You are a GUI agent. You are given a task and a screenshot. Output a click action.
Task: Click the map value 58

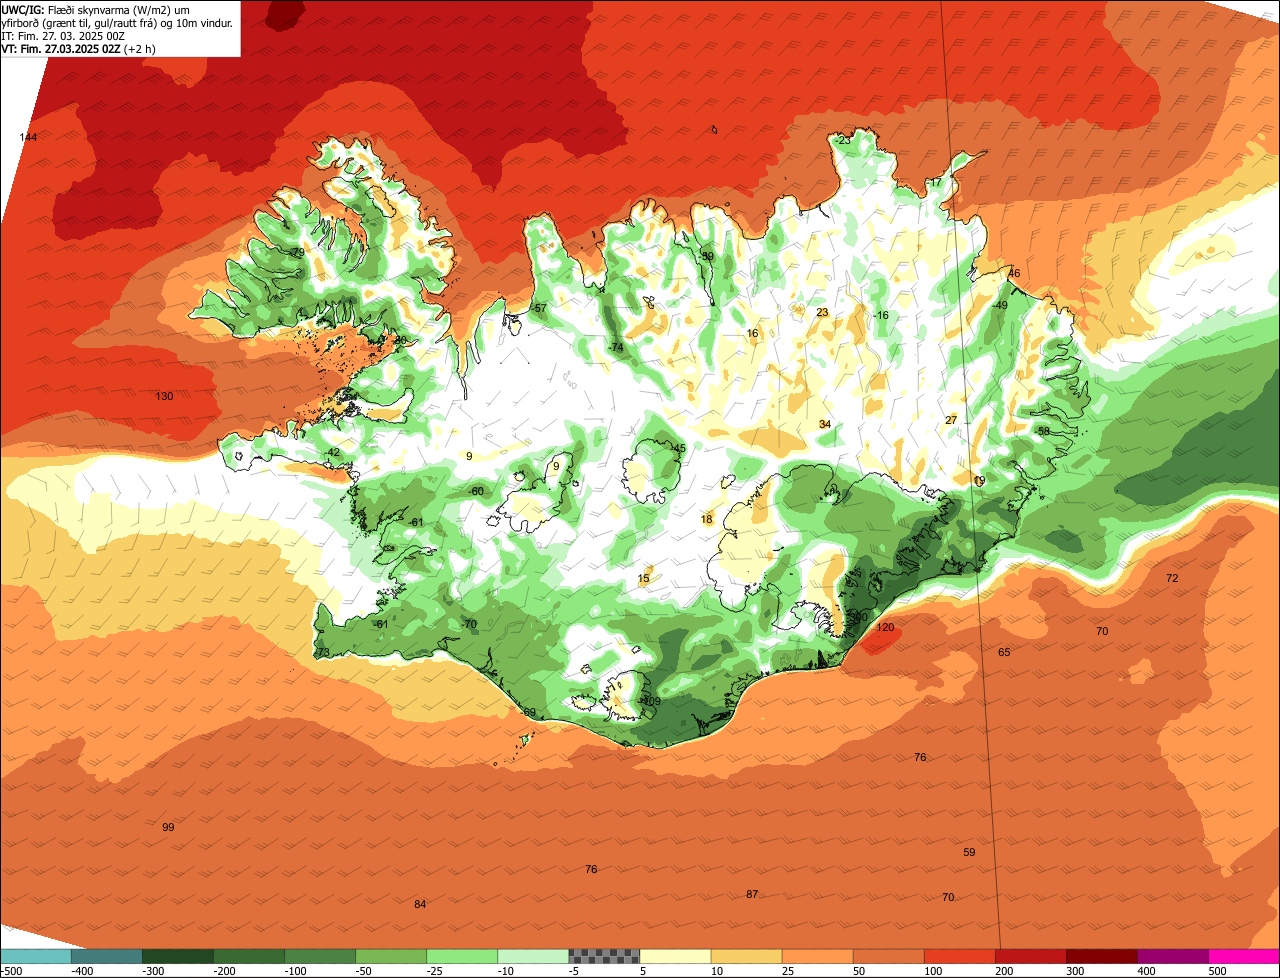coord(1043,431)
